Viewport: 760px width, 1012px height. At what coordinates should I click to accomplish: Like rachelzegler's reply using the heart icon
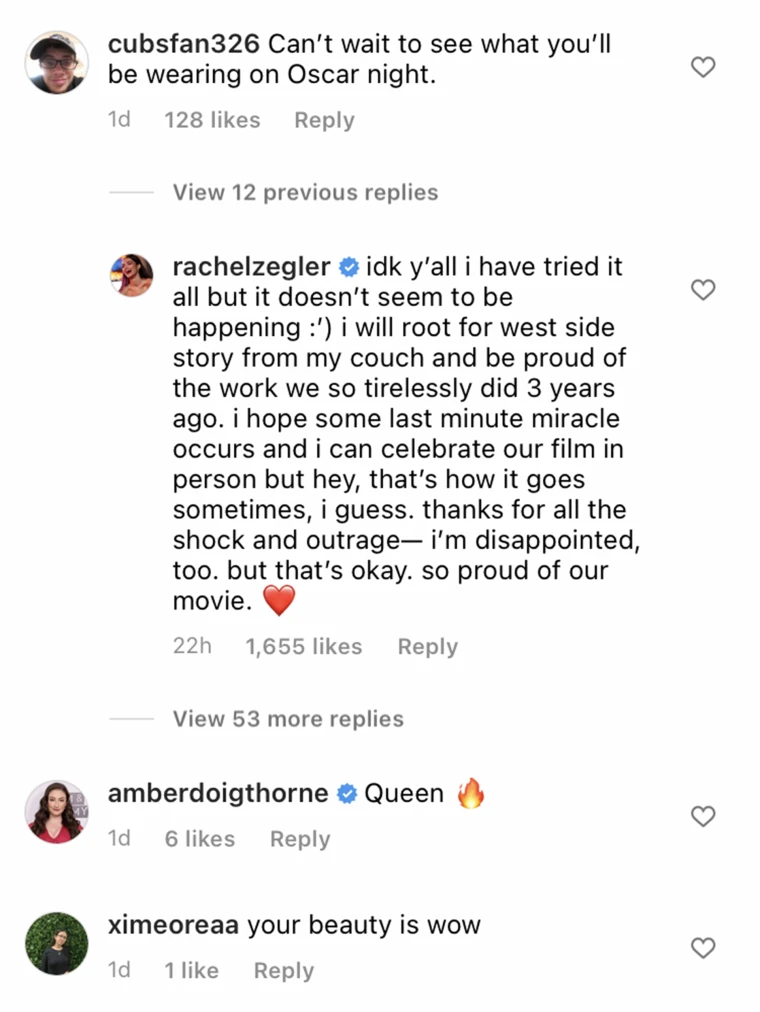pyautogui.click(x=703, y=290)
